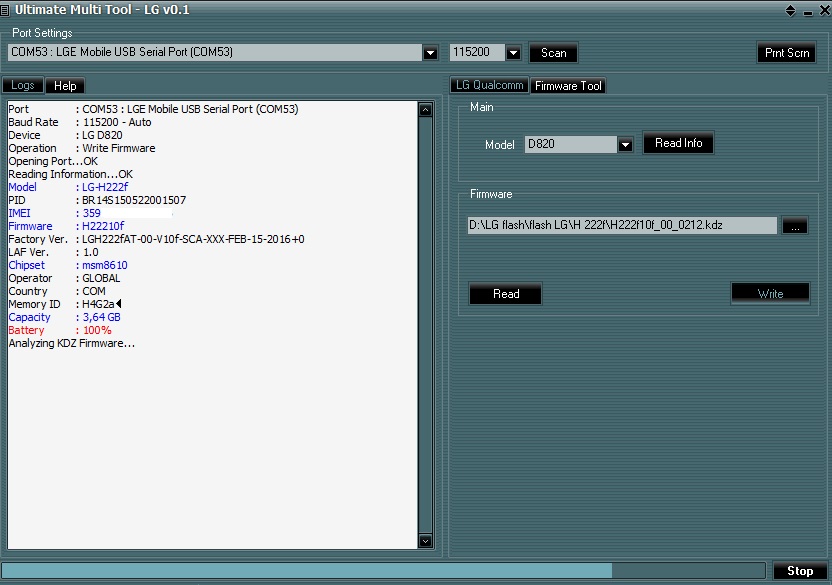Screen dimensions: 832x585
Task: Click the '100%' battery value
Action: coord(97,330)
